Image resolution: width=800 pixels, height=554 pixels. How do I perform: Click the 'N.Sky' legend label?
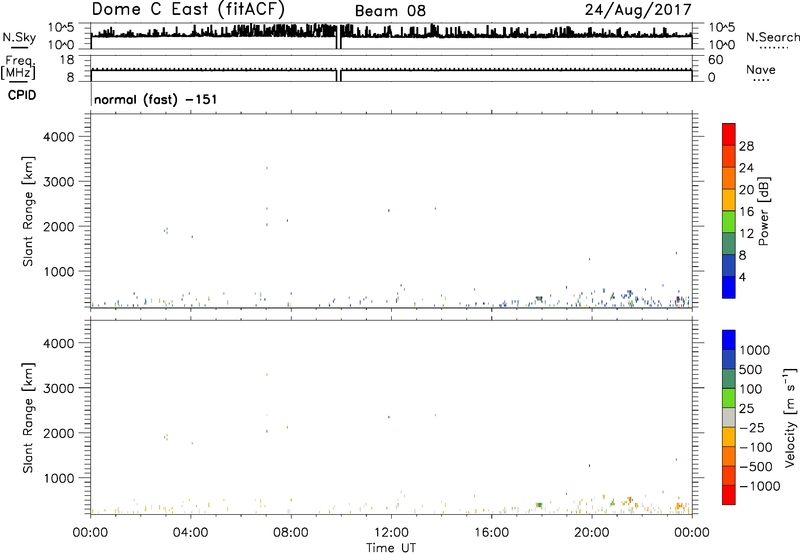click(19, 37)
